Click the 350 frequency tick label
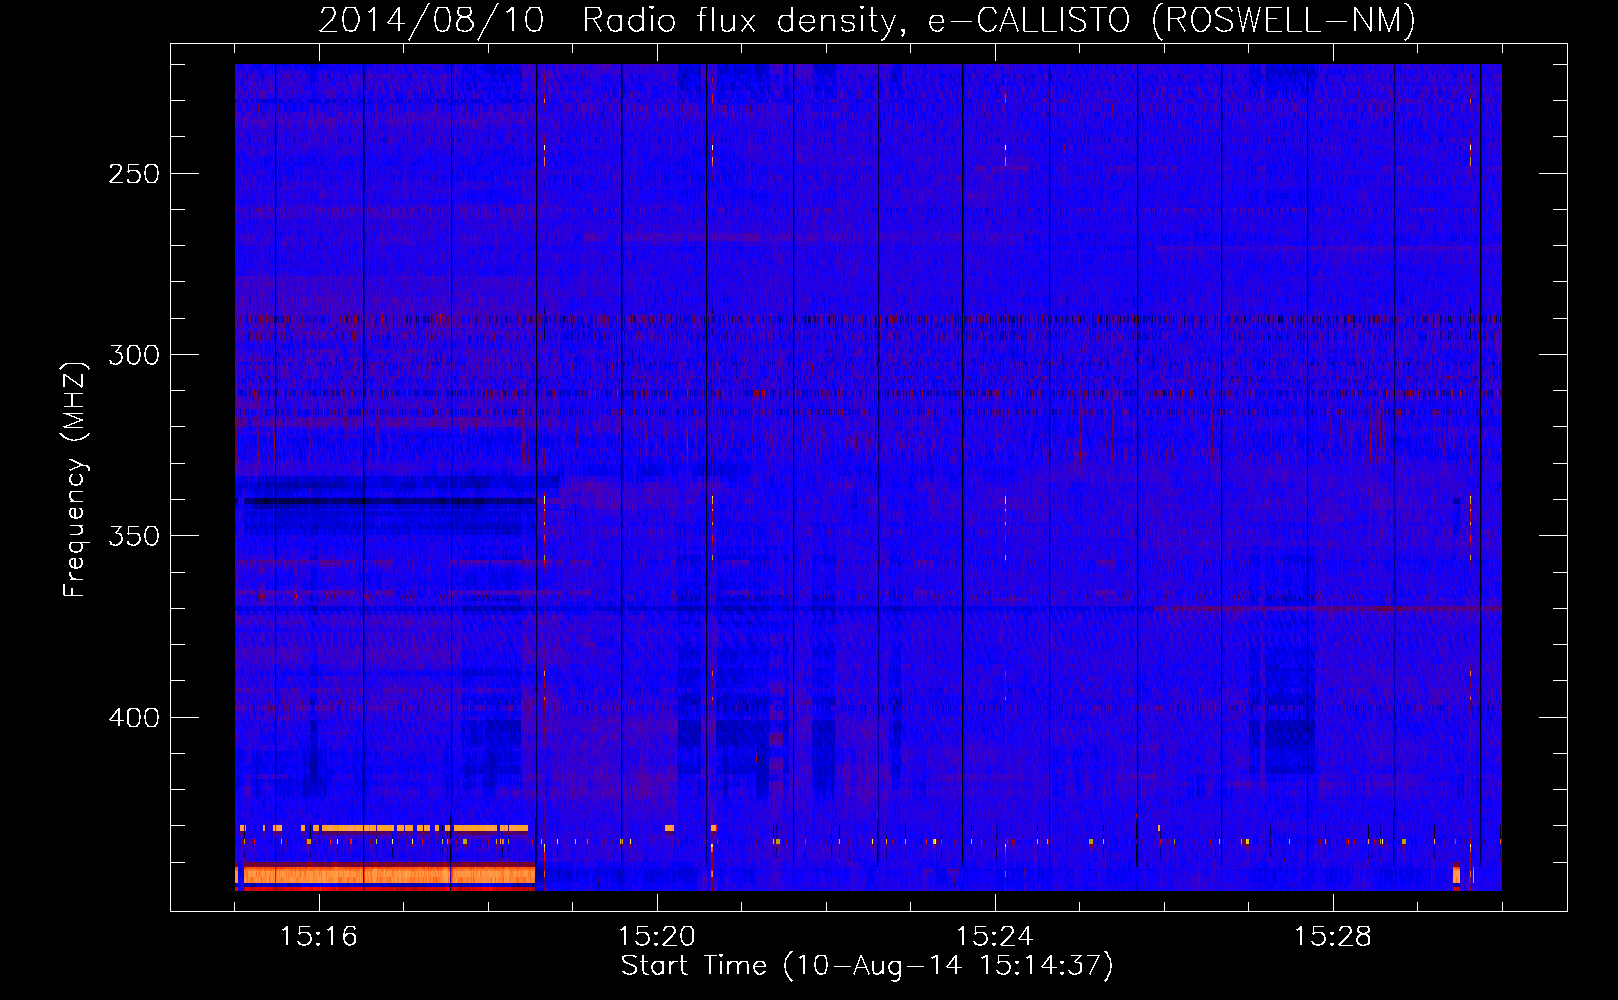The image size is (1618, 1000). point(134,536)
